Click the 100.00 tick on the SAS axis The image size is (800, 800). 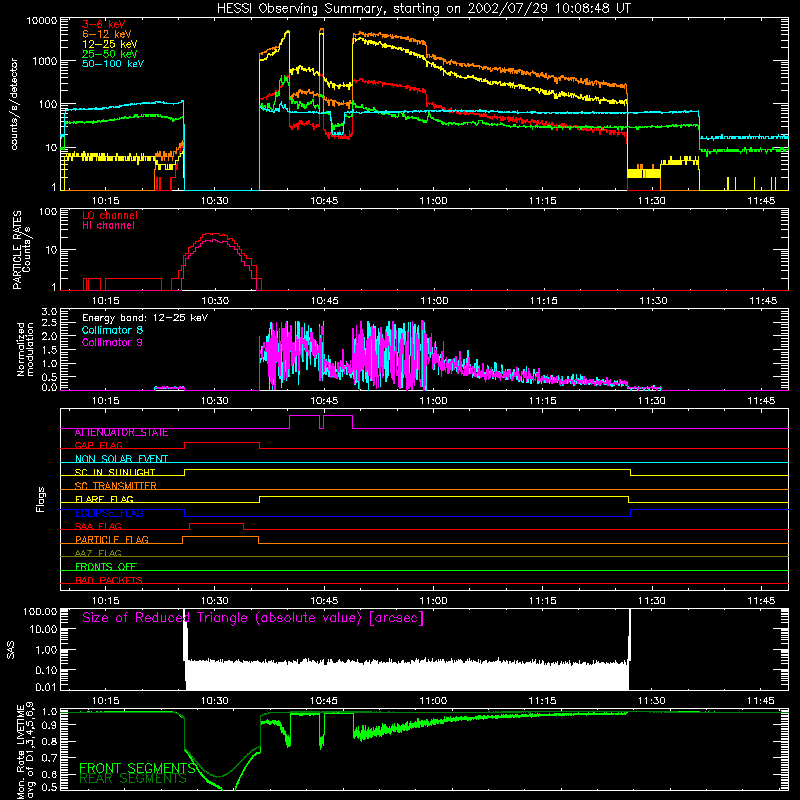tap(40, 612)
